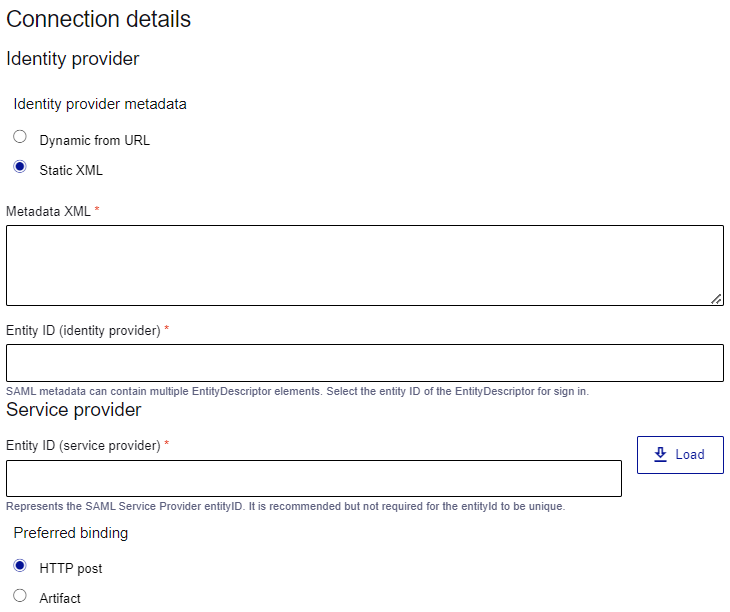
Task: Click the Identity provider metadata group label
Action: point(100,104)
